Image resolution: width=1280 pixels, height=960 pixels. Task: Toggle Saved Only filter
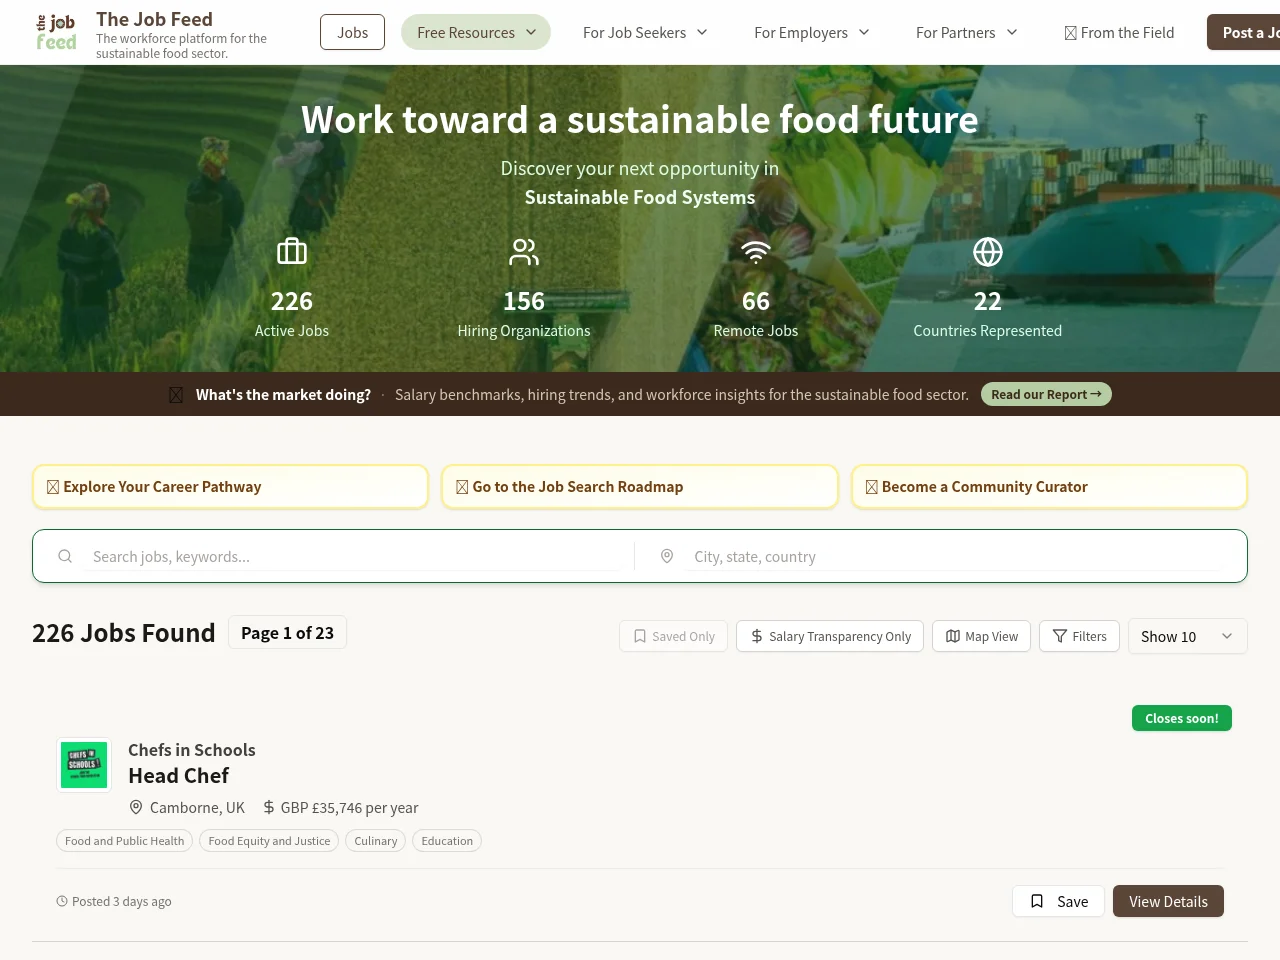point(674,636)
